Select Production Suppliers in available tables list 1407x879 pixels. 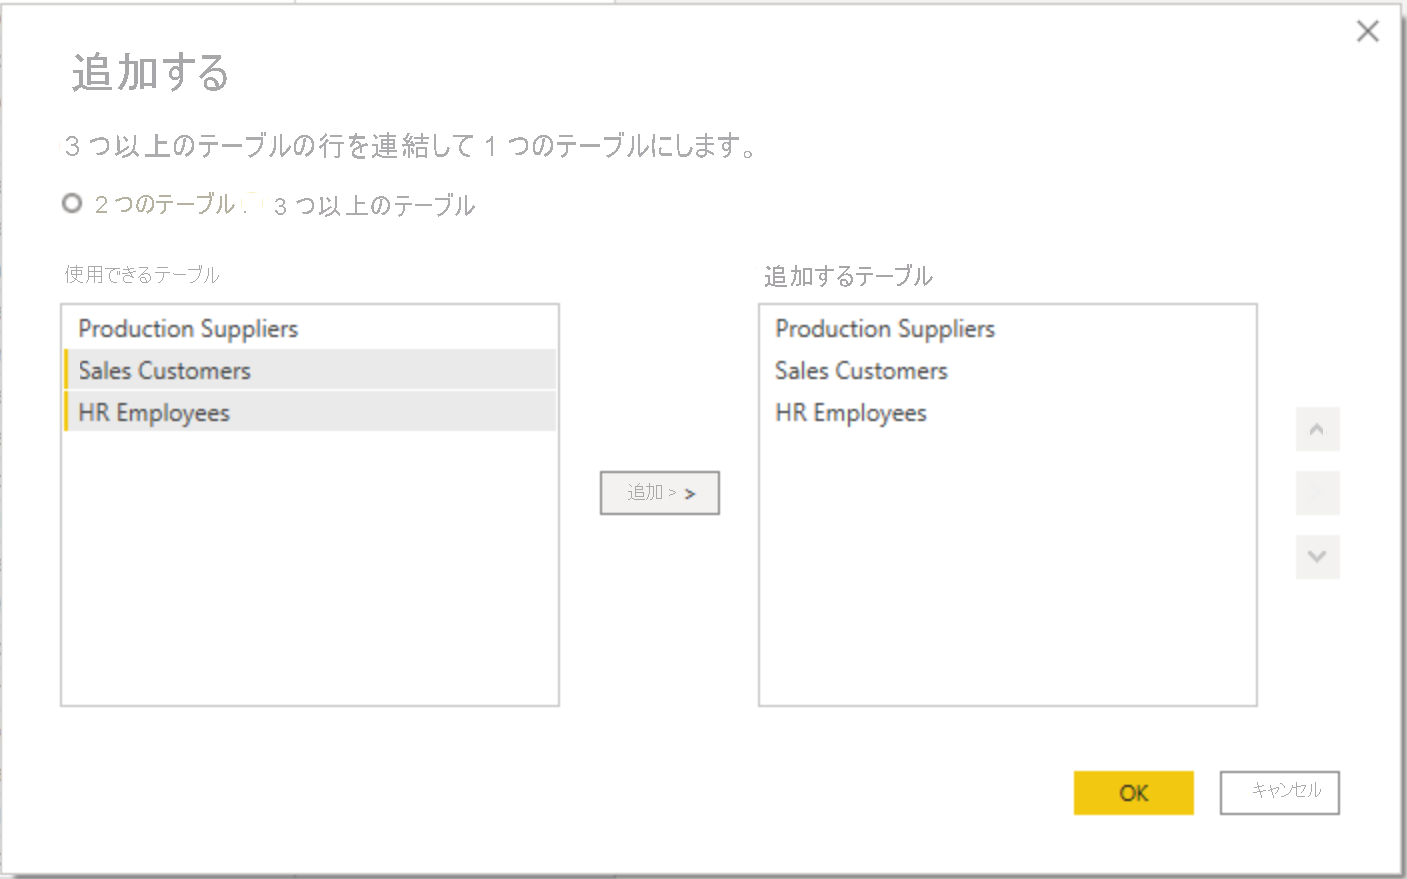(x=188, y=329)
